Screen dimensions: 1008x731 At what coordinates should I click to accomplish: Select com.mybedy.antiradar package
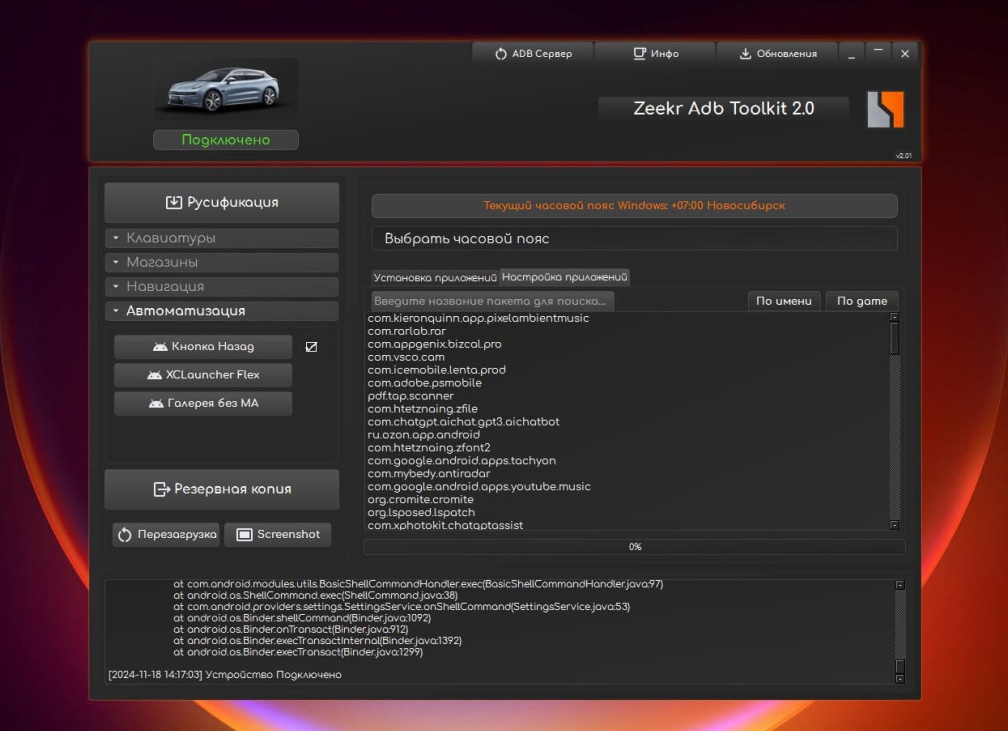(x=429, y=473)
